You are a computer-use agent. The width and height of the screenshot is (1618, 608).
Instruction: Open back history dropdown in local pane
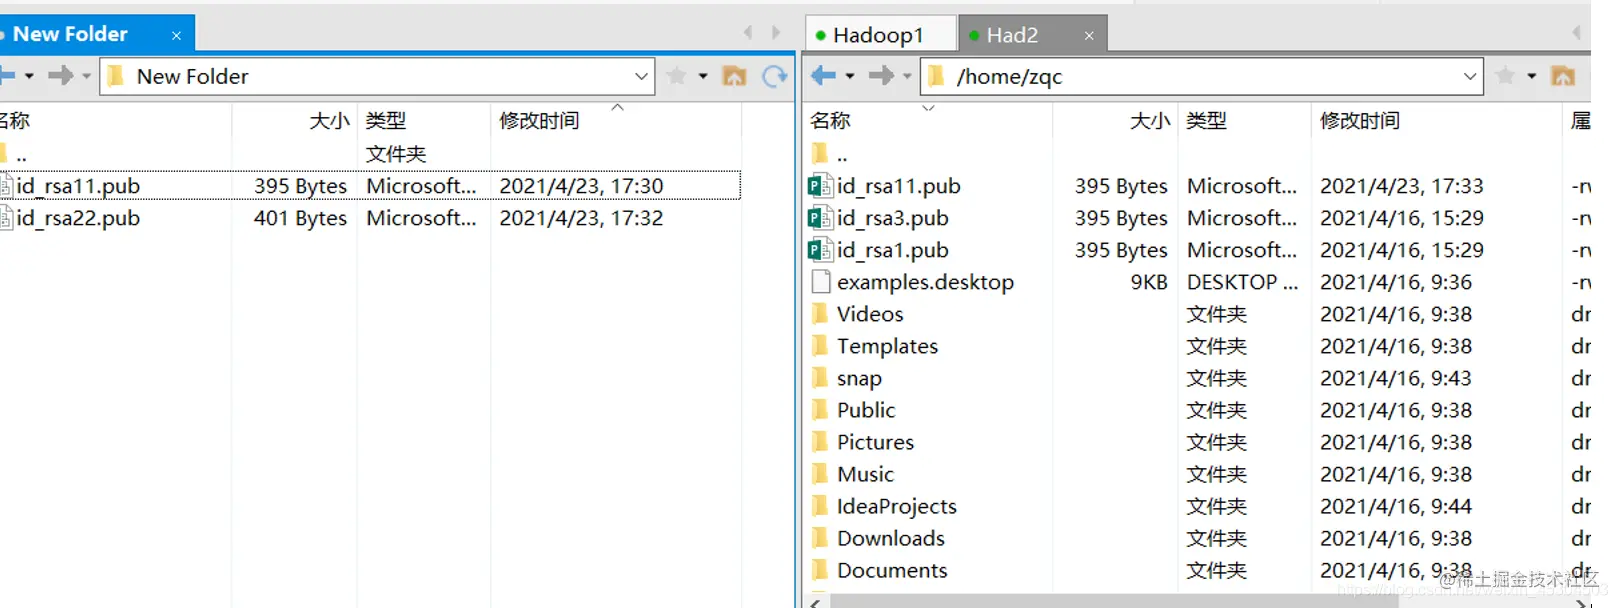pos(29,75)
